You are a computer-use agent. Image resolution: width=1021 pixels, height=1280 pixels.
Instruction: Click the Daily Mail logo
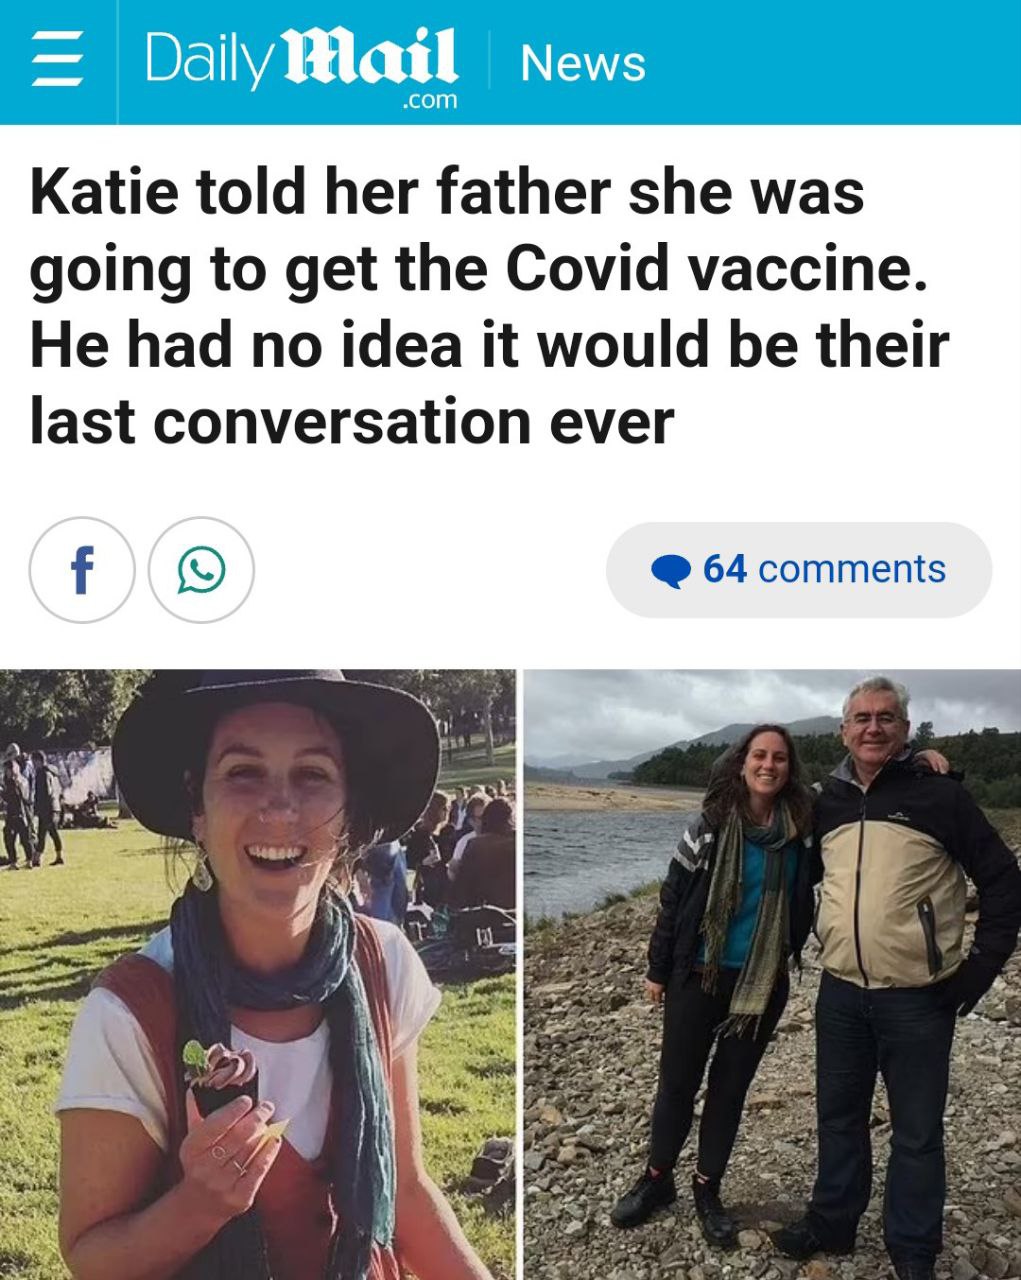click(x=302, y=67)
